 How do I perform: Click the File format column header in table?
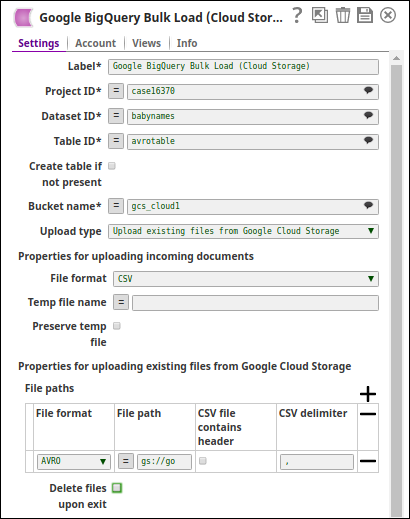[64, 413]
